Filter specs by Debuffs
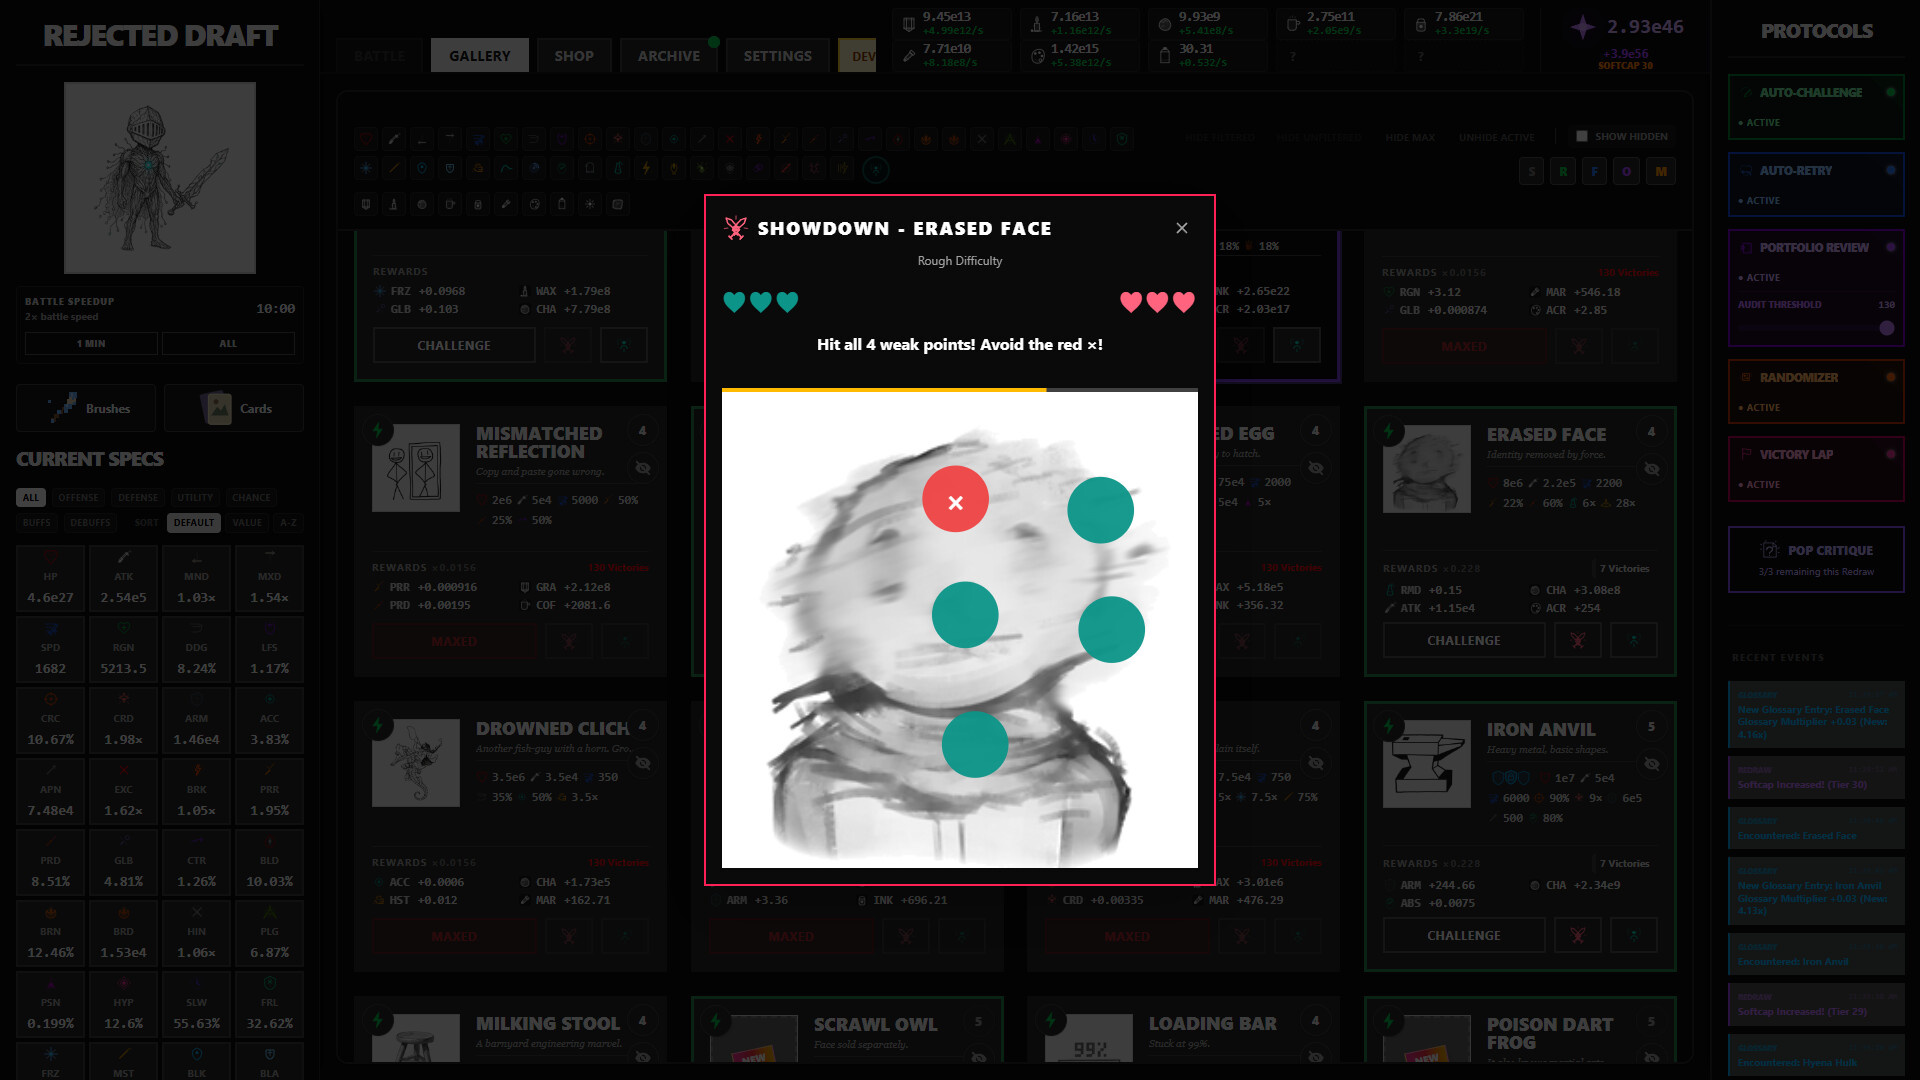The height and width of the screenshot is (1080, 1920). click(x=90, y=522)
